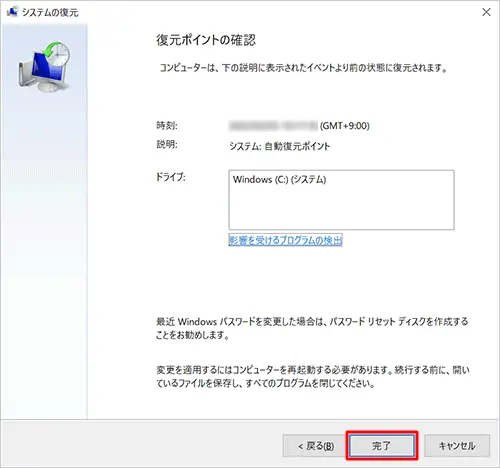Click the ドライブ label

170,177
